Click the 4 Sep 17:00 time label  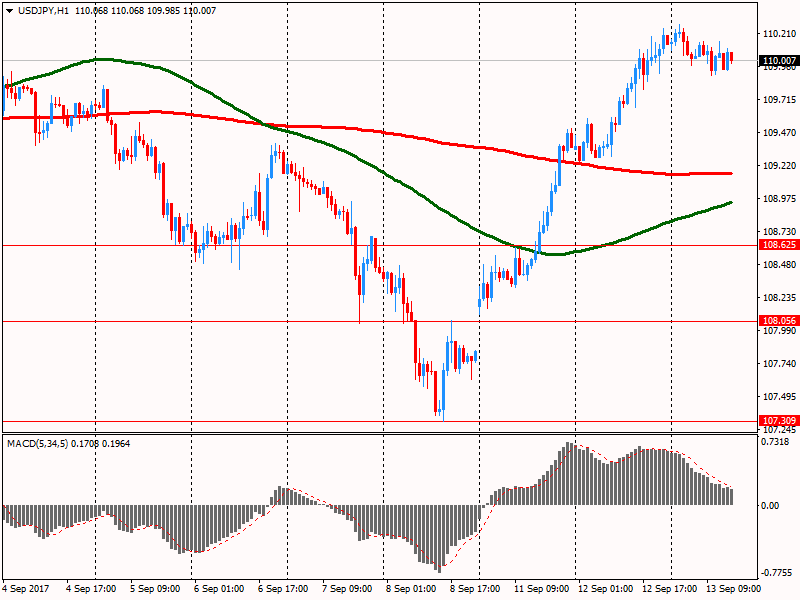[91, 589]
